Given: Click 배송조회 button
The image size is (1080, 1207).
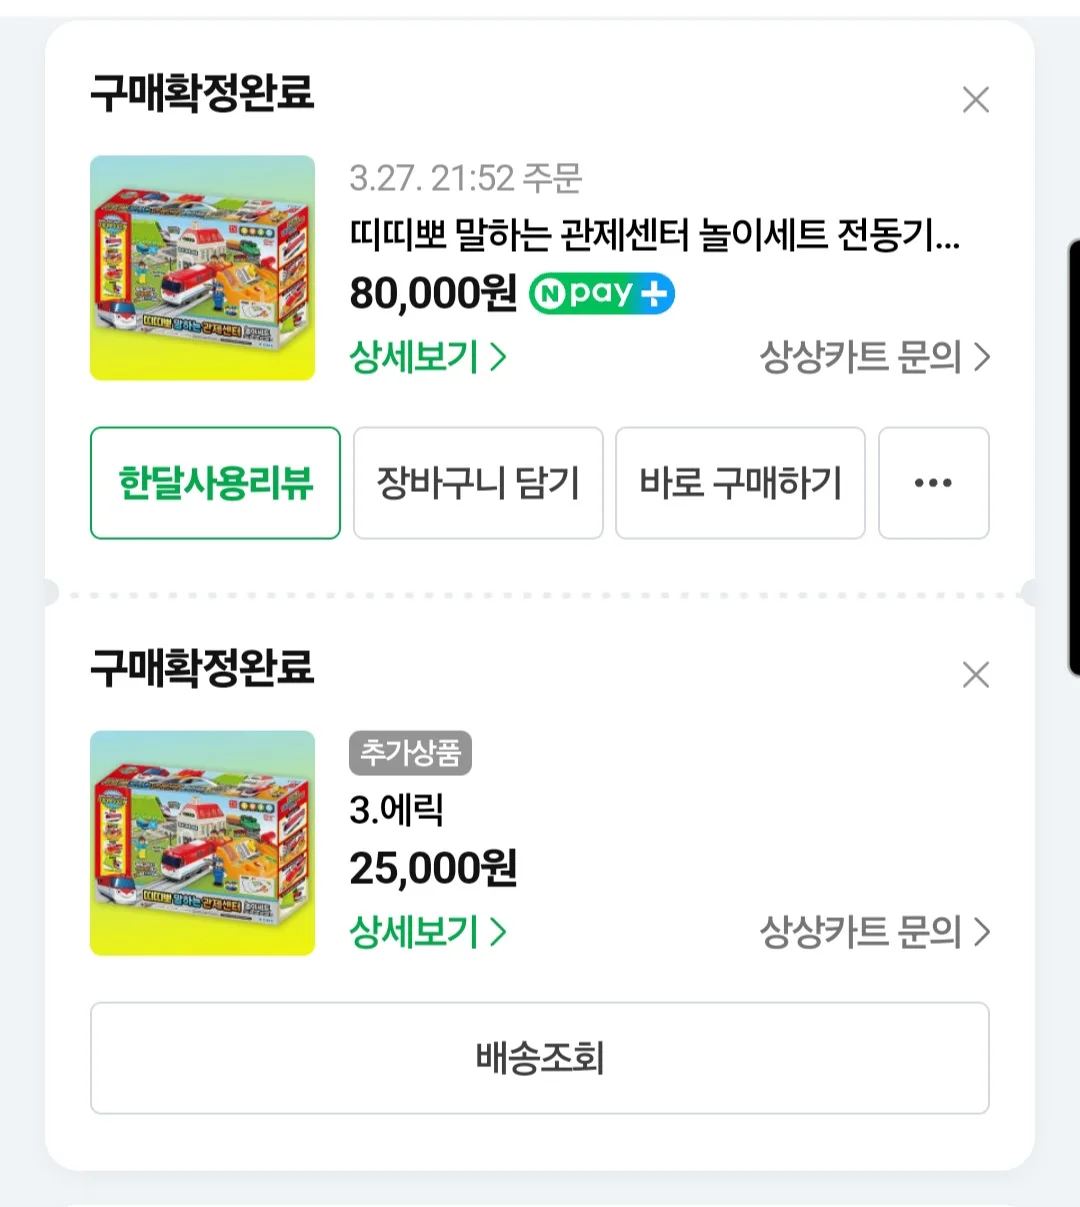Looking at the screenshot, I should point(540,1058).
